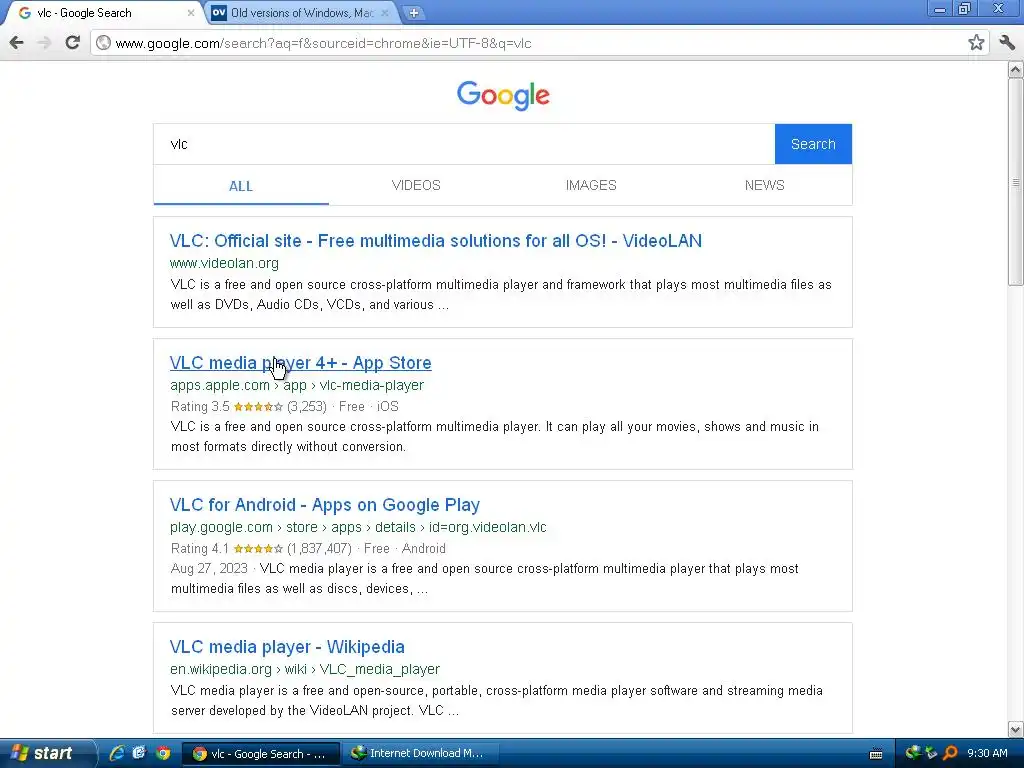Switch to the Old versions of Windows tab

coord(301,13)
